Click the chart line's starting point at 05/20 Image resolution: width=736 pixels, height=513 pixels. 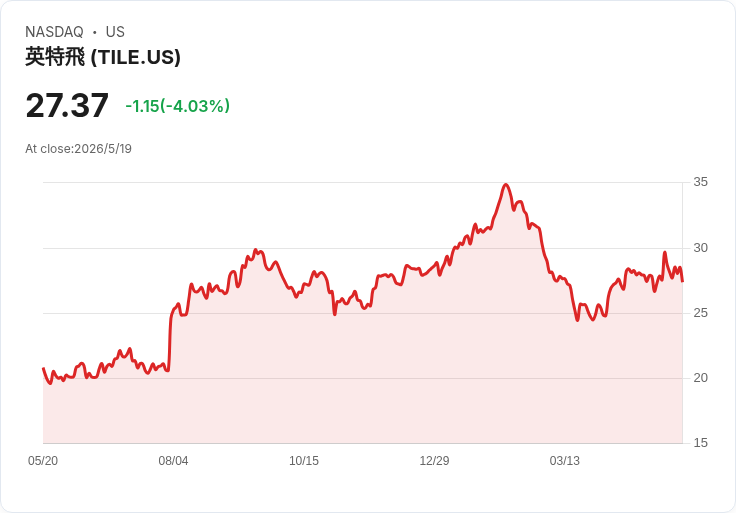(44, 368)
